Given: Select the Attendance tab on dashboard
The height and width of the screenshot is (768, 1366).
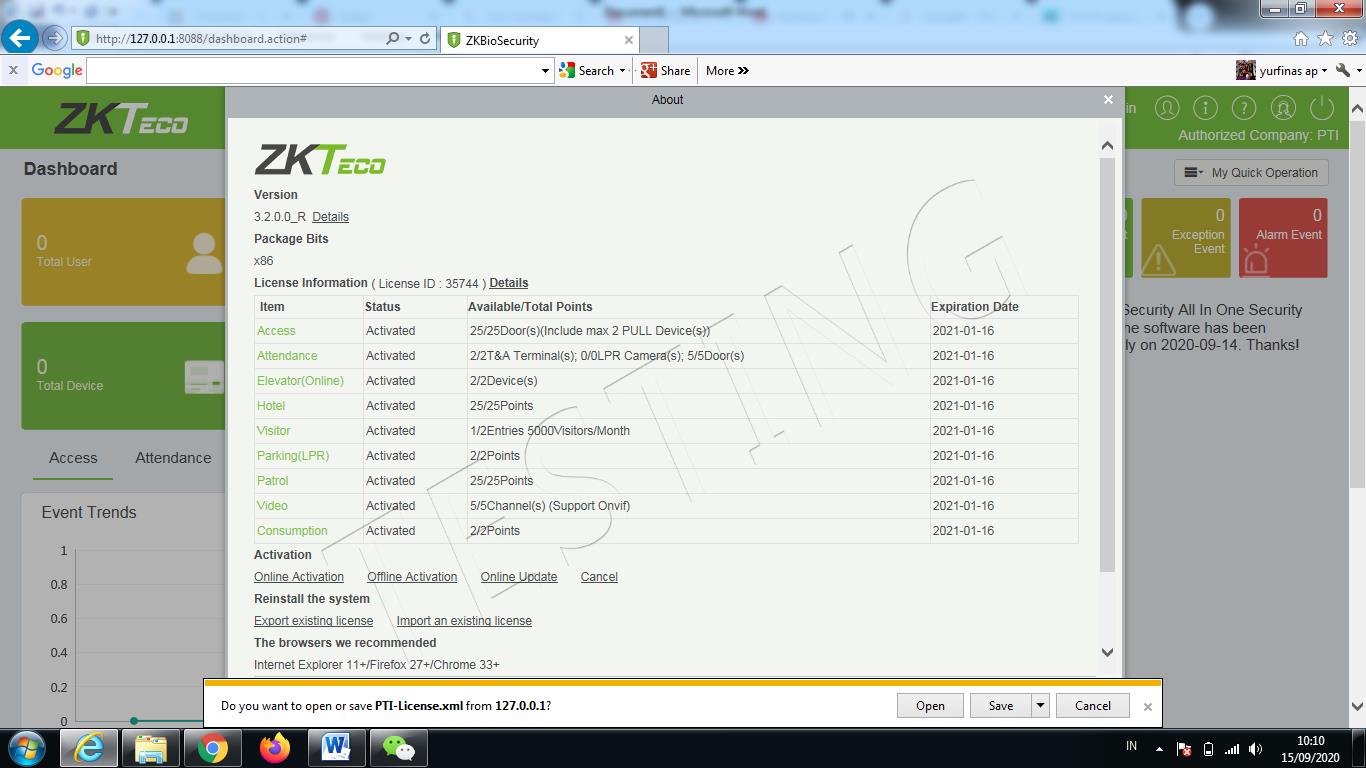Looking at the screenshot, I should (x=173, y=458).
